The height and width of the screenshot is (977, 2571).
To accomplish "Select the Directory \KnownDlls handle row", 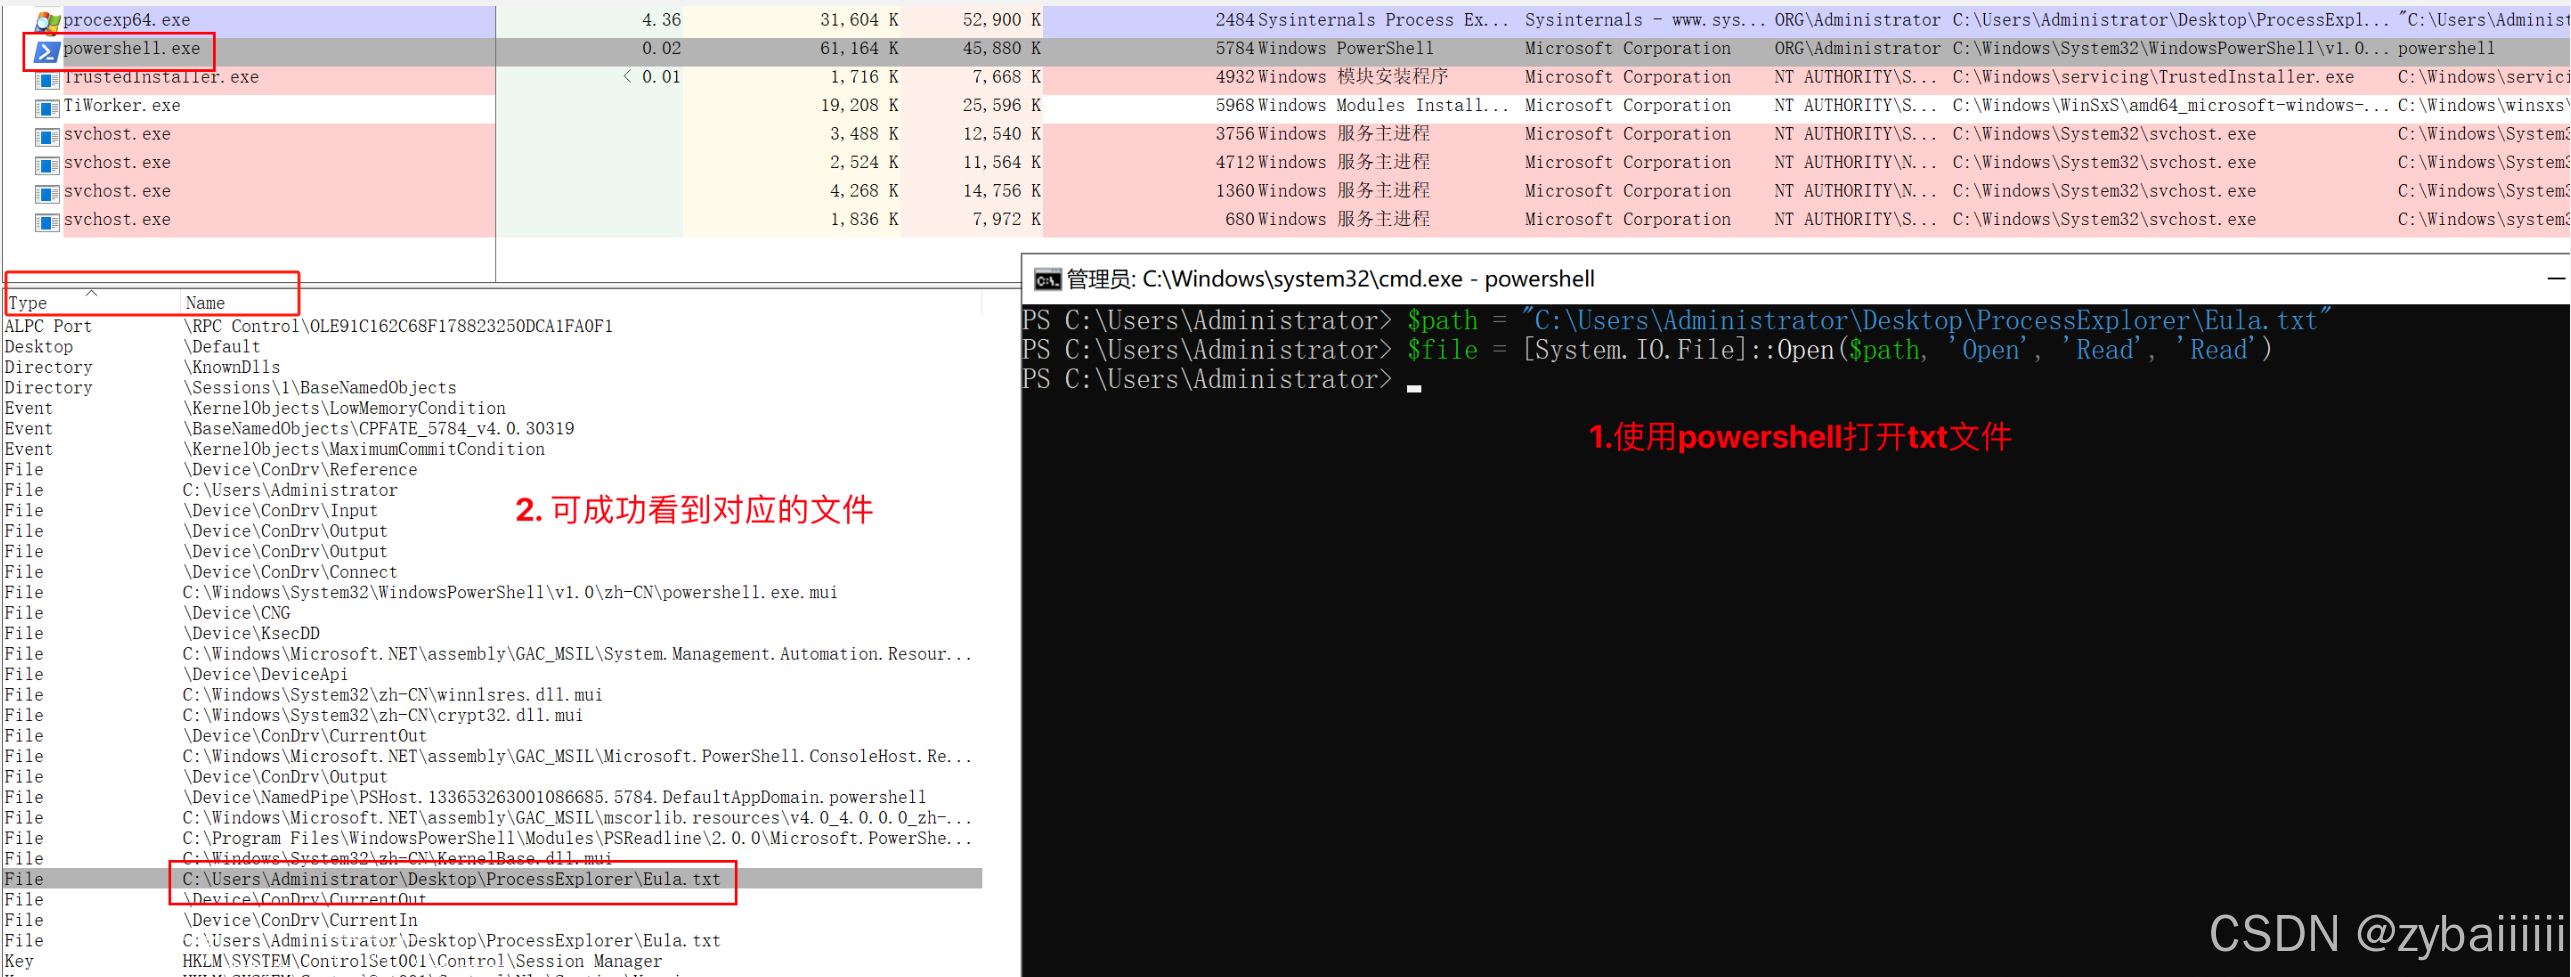I will pos(493,367).
